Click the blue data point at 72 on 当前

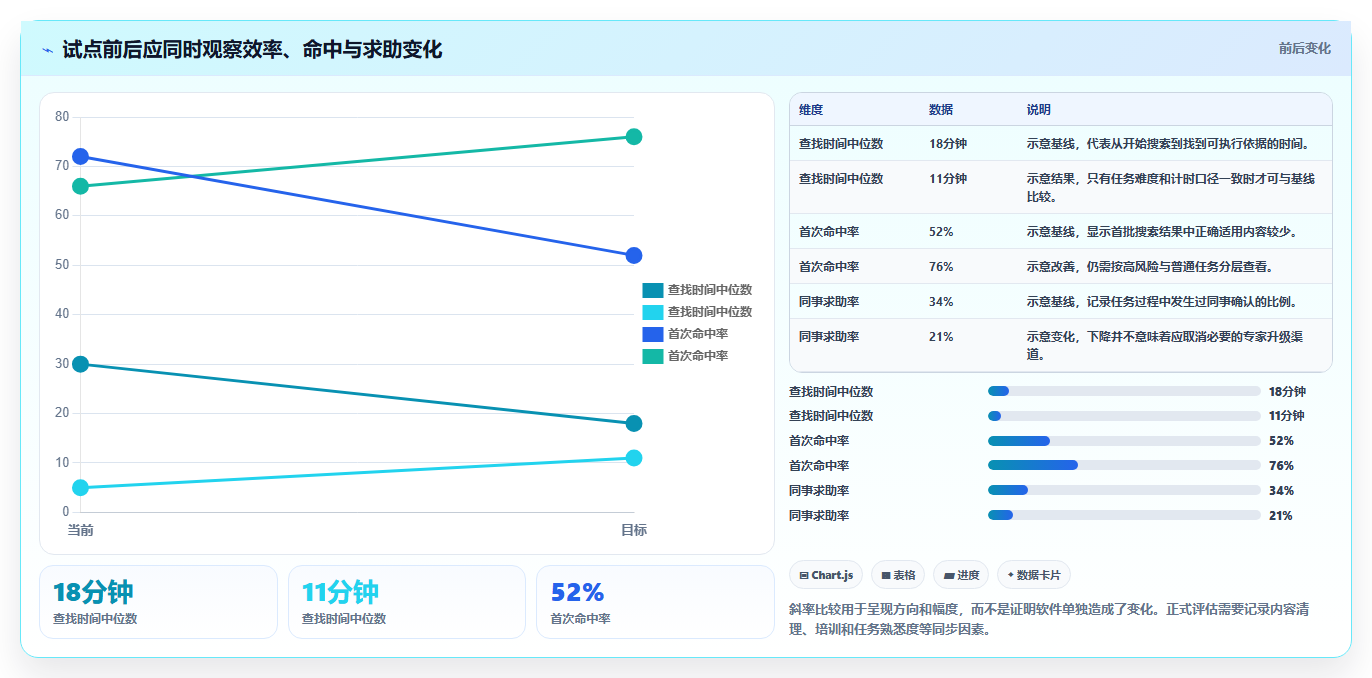click(x=80, y=156)
